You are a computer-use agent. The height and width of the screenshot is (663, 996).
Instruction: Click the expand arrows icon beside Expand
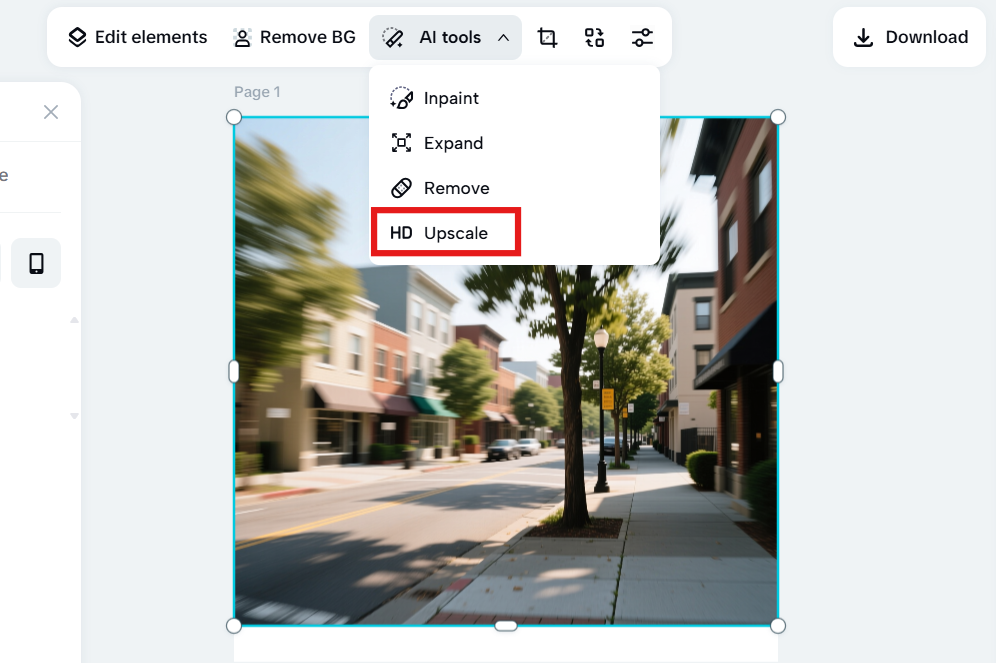click(401, 143)
